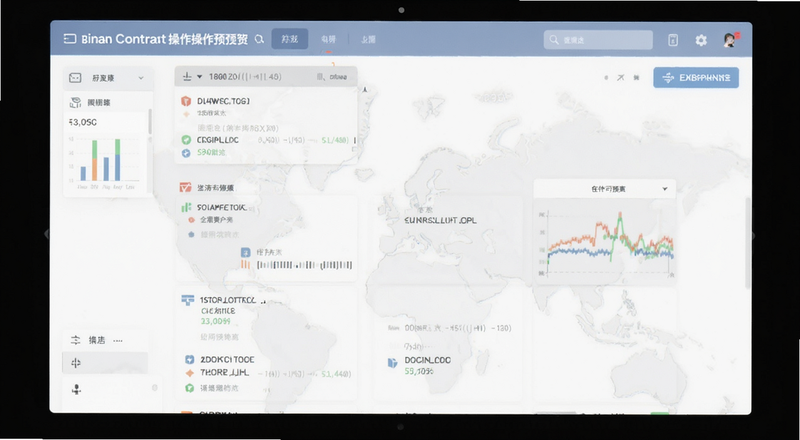Expand the left sidebar top dropdown chevron

click(x=141, y=78)
